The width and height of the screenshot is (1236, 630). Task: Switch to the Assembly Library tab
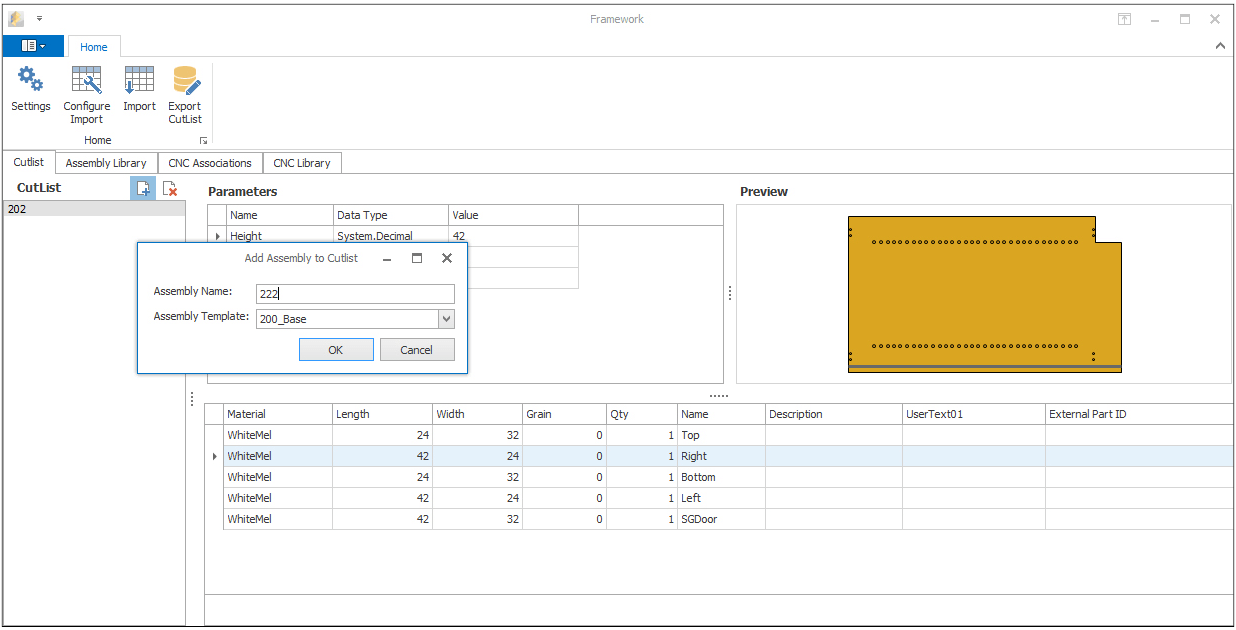click(106, 163)
